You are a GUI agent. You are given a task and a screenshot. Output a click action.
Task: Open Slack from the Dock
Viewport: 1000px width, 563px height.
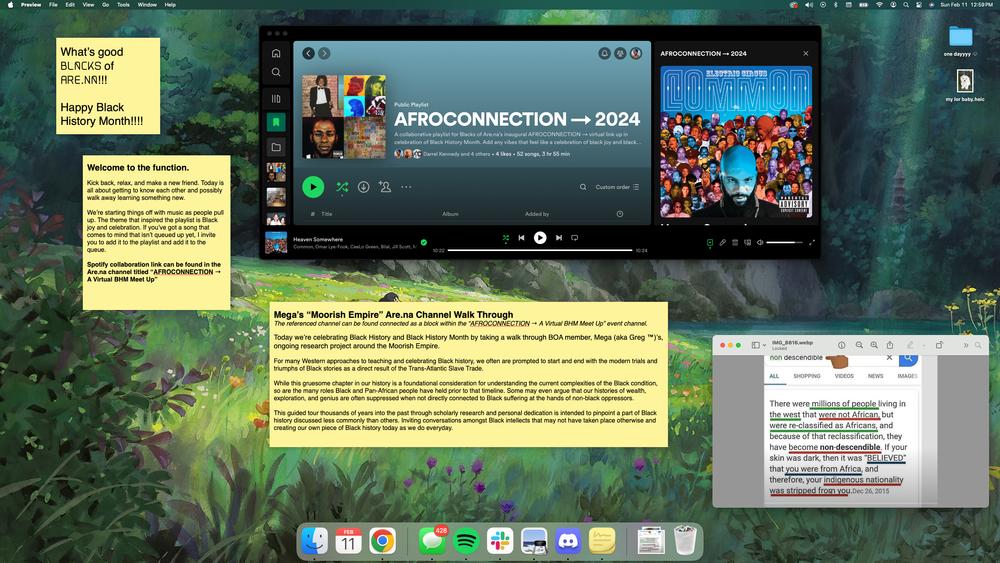pyautogui.click(x=500, y=541)
